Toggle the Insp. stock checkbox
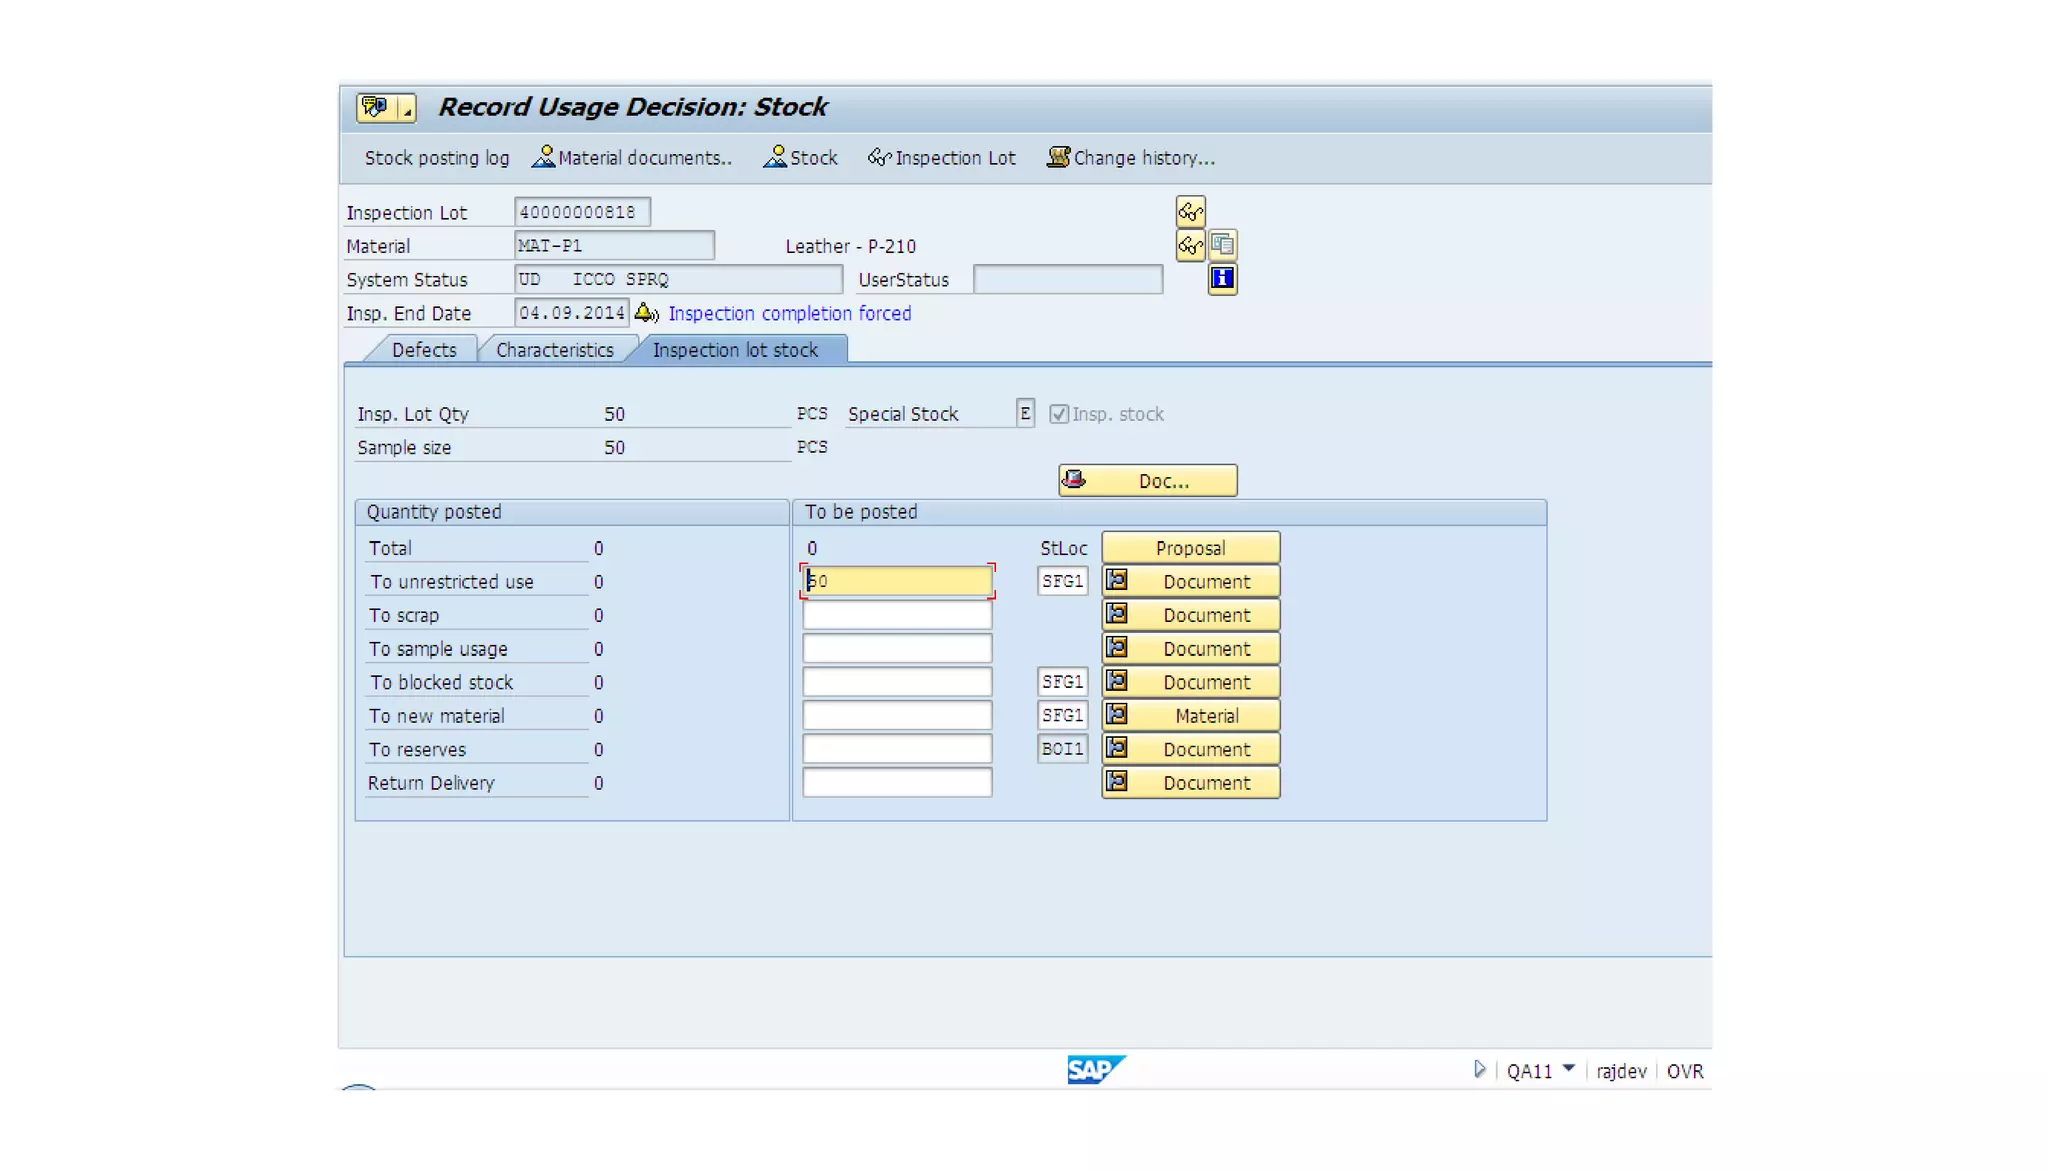Image resolution: width=2048 pixels, height=1170 pixels. [x=1059, y=414]
